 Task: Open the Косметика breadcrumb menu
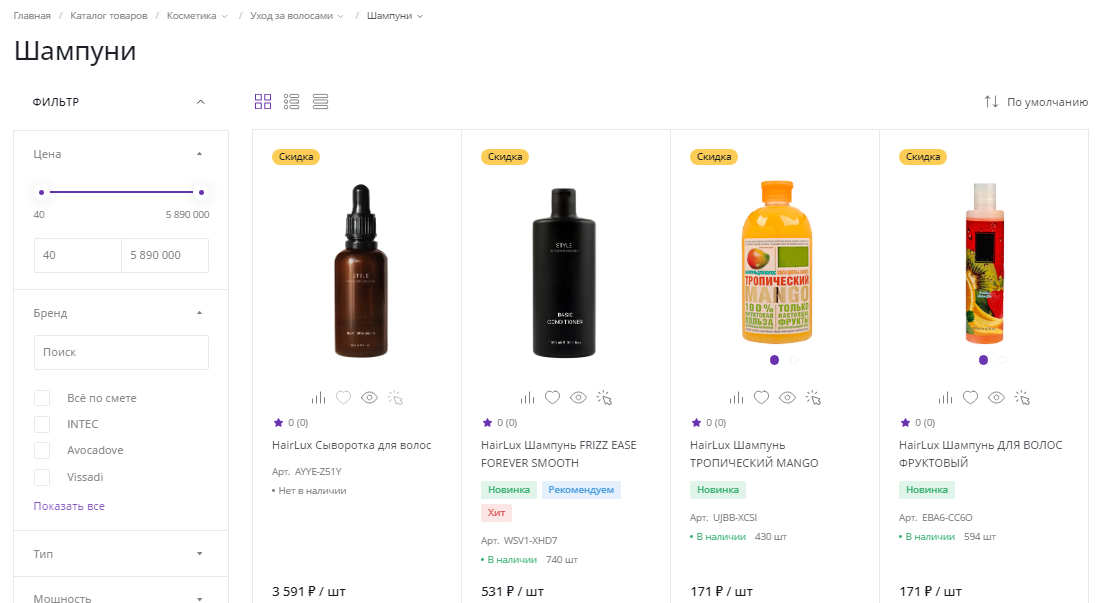pyautogui.click(x=196, y=16)
